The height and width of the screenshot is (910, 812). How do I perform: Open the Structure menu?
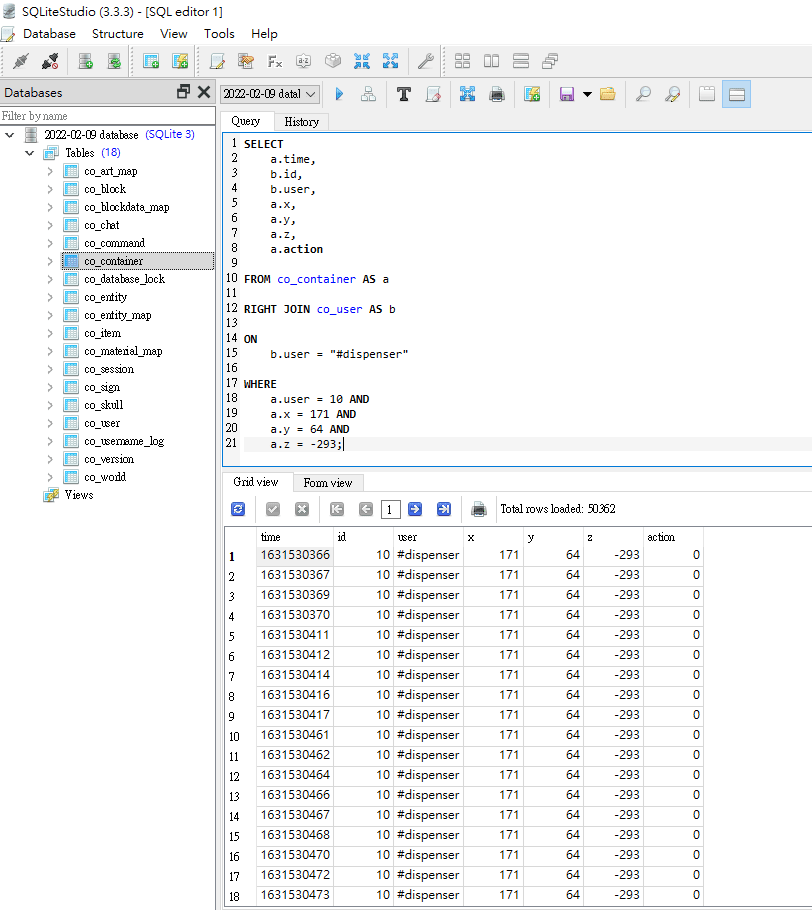(x=117, y=34)
